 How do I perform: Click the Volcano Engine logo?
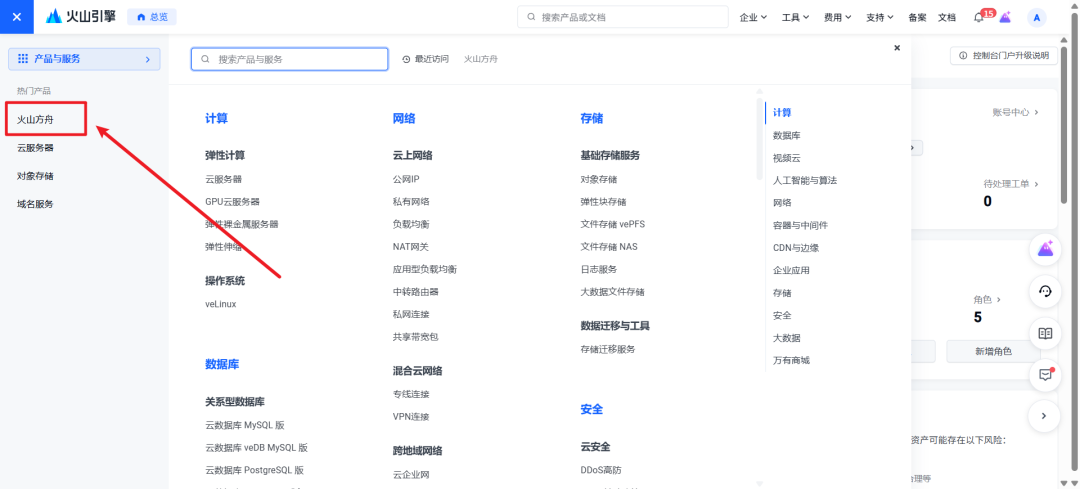tap(81, 17)
